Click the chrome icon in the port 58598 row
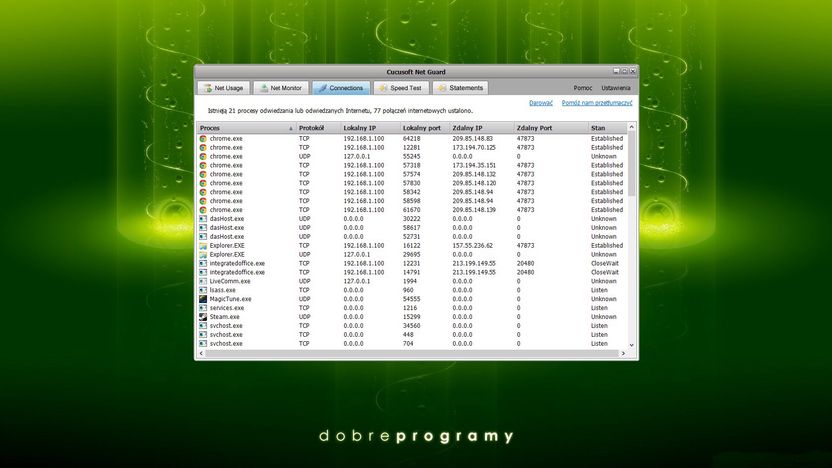 pos(203,201)
